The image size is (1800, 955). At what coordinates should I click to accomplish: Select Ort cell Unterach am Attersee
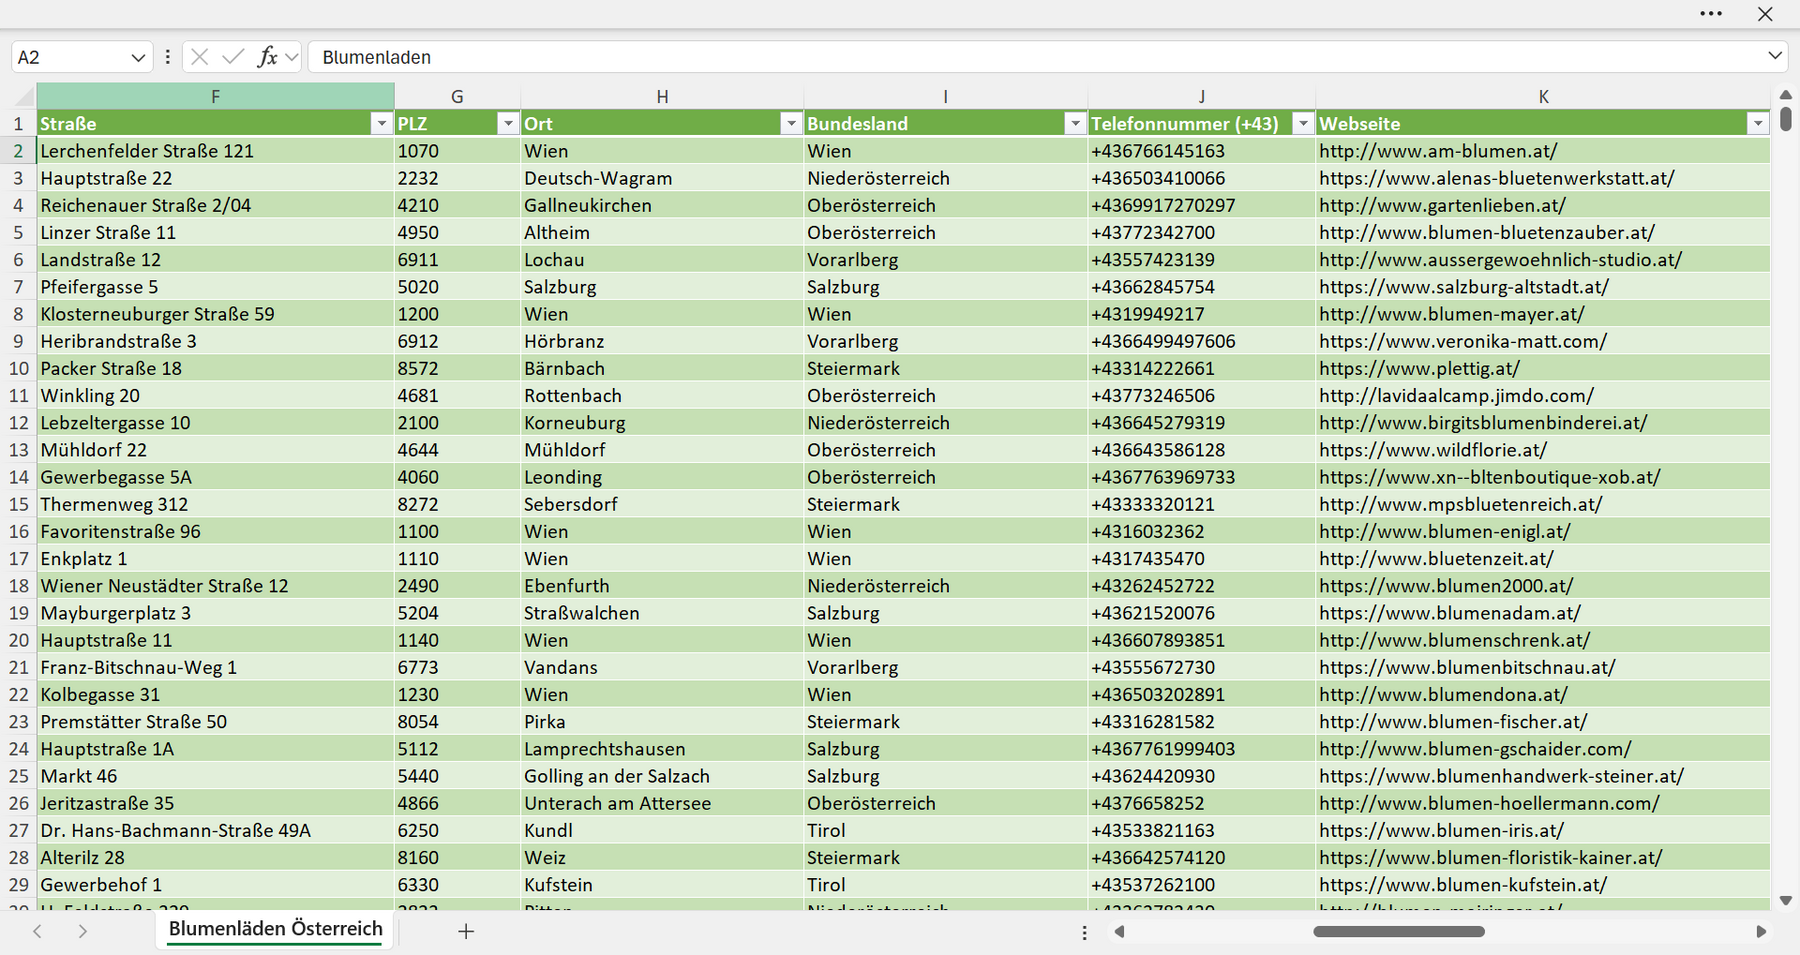[662, 803]
